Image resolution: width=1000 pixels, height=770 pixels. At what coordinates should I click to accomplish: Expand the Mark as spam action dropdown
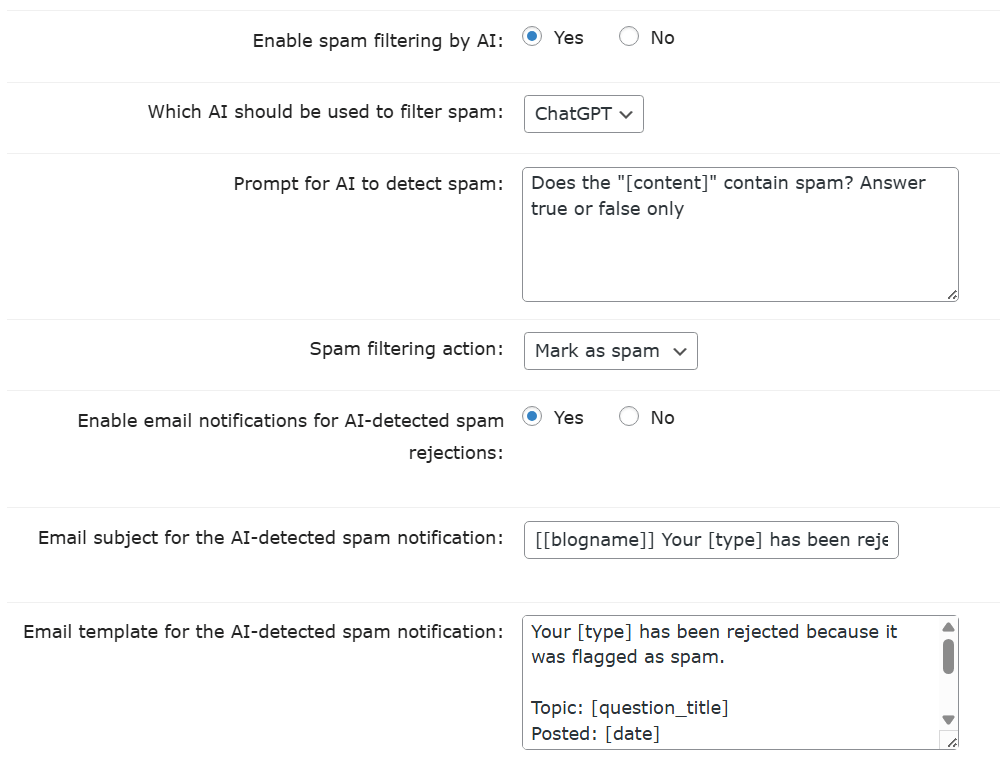610,351
